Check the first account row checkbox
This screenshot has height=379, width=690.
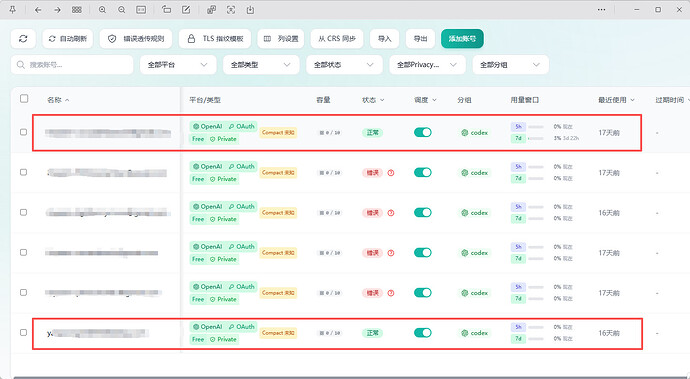click(23, 132)
